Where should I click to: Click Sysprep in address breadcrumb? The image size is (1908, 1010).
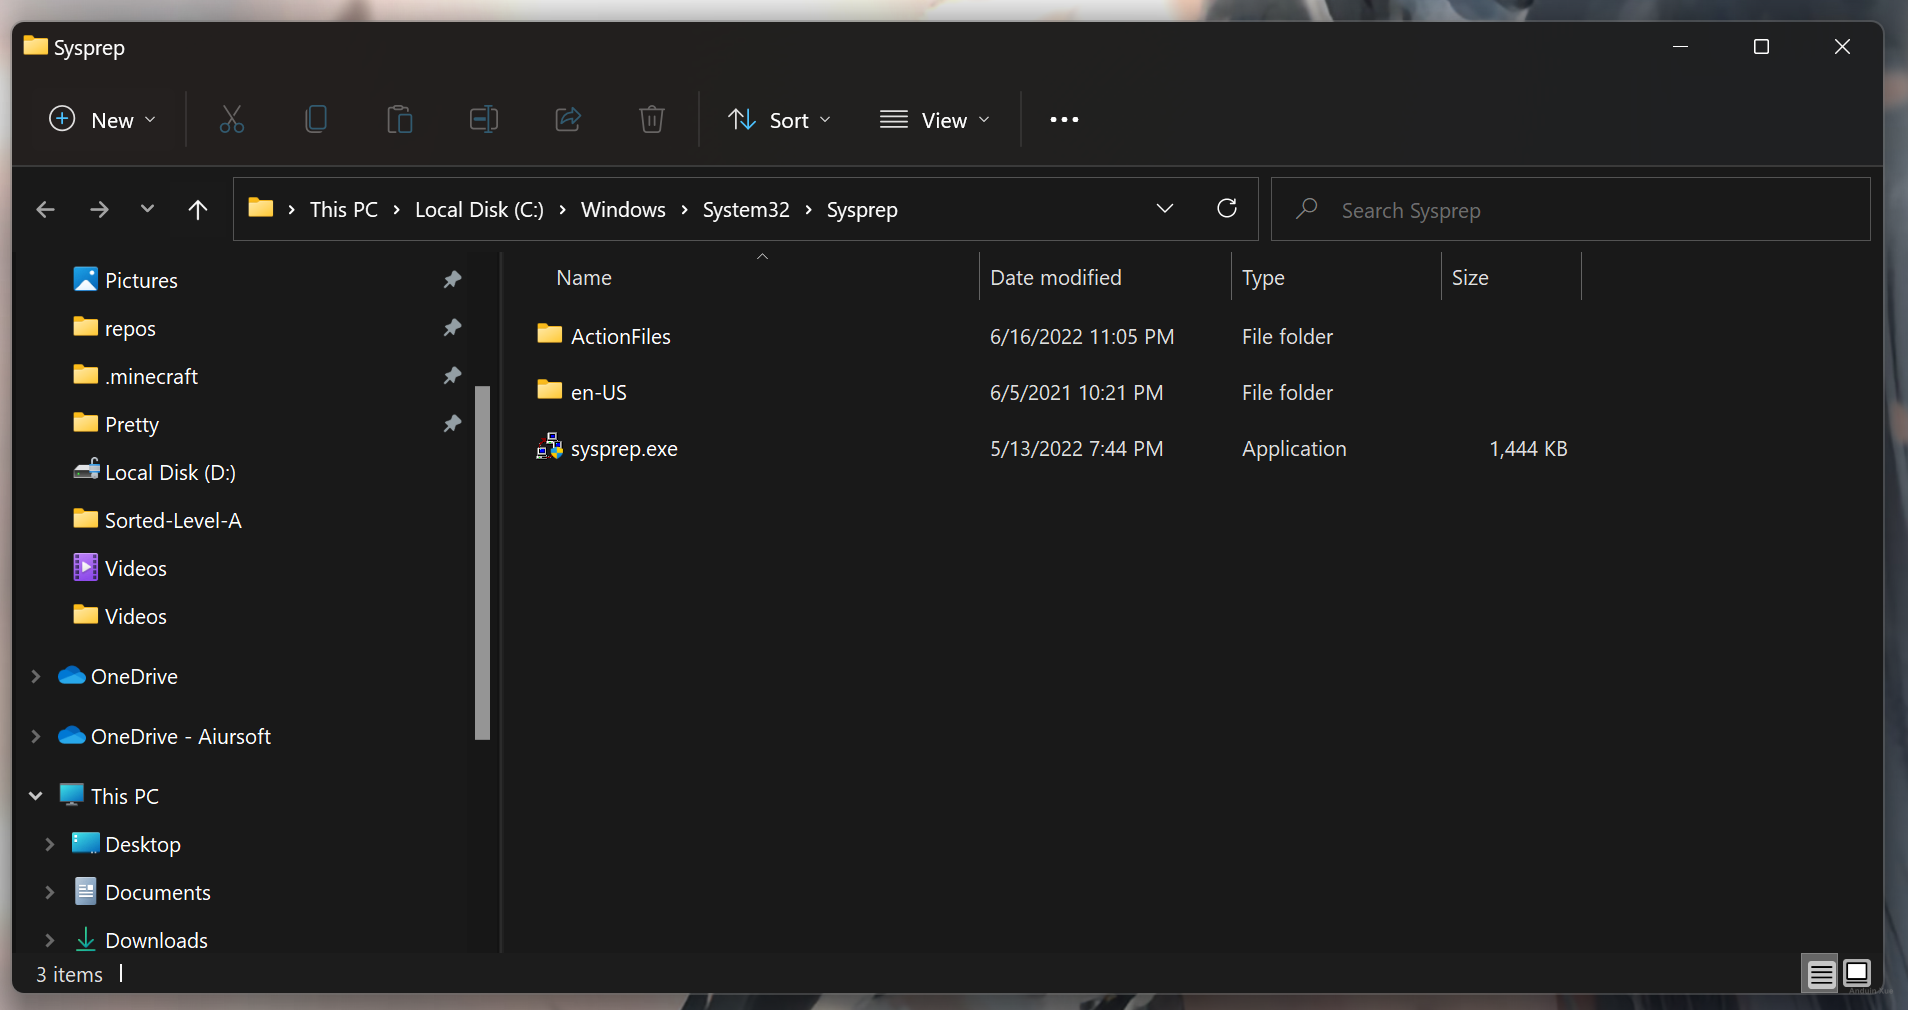click(x=862, y=210)
